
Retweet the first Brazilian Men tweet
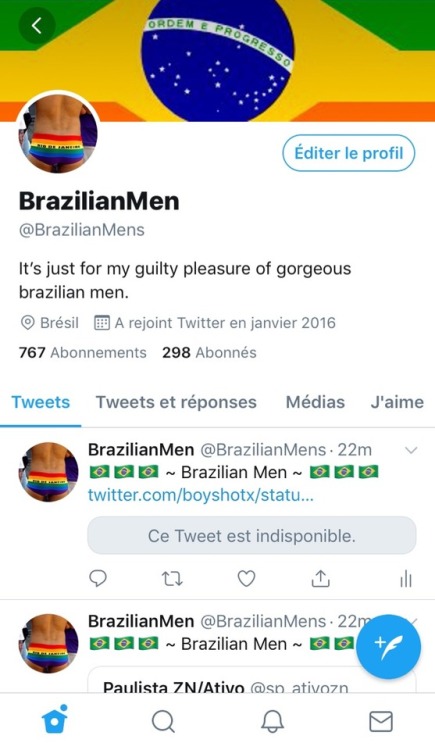point(172,579)
